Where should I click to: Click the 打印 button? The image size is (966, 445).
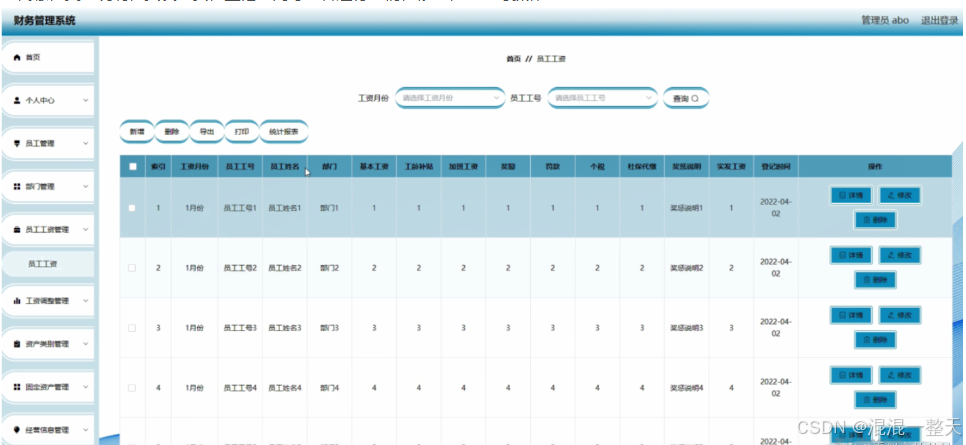(242, 131)
